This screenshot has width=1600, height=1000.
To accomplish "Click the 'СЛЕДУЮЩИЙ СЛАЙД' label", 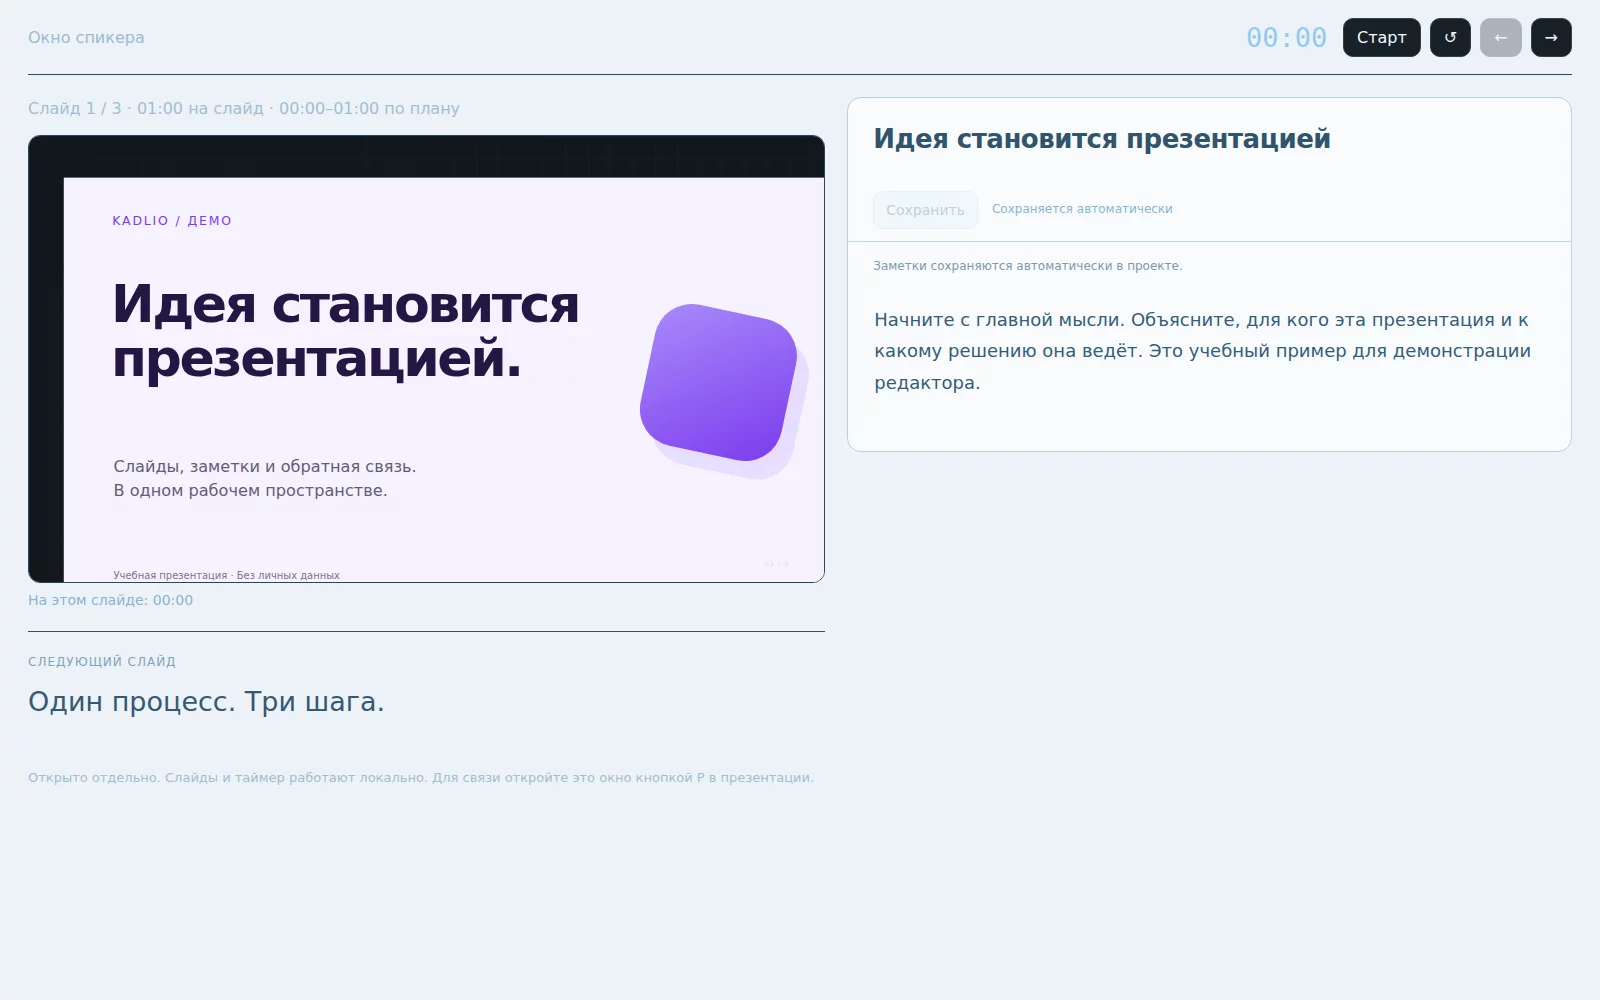I will (x=102, y=661).
